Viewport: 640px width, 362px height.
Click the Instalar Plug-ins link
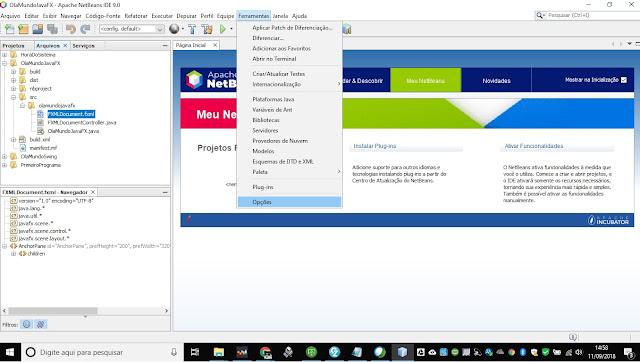click(x=375, y=146)
